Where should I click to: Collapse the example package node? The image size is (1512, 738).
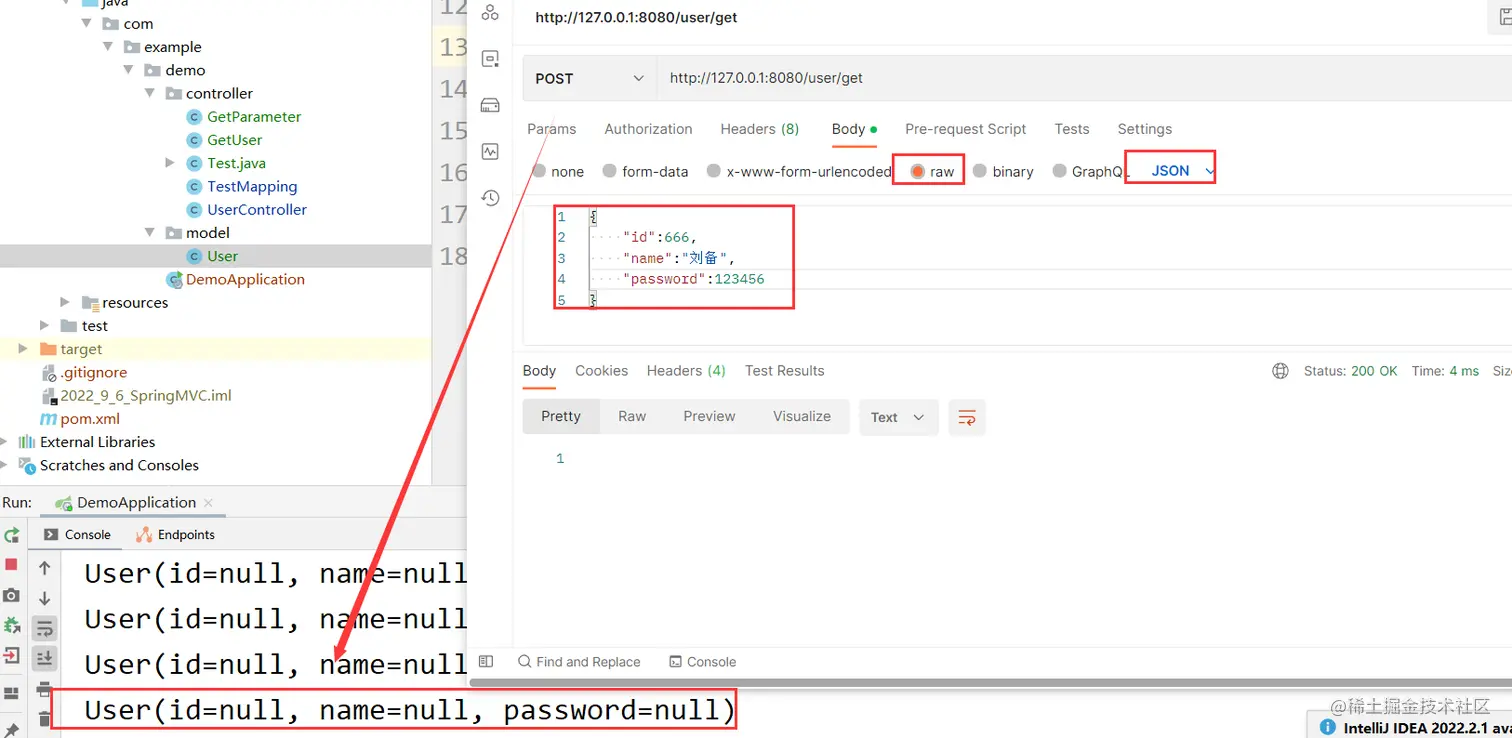[x=108, y=47]
